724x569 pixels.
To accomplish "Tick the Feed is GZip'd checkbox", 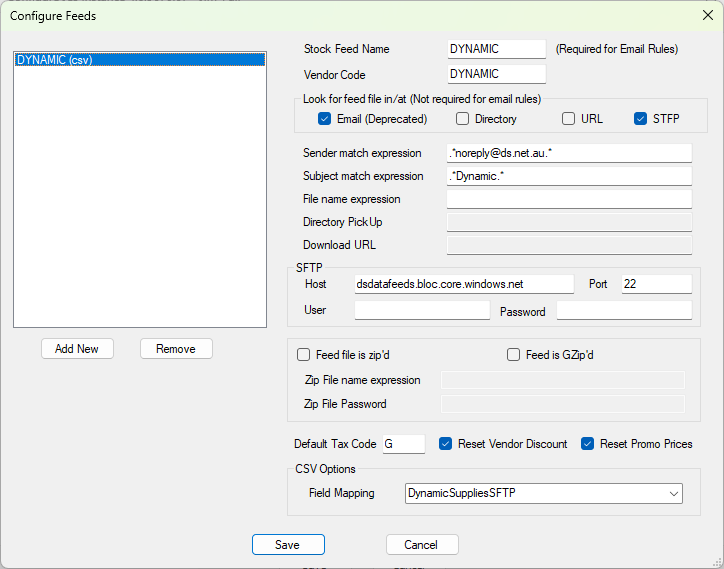I will click(x=513, y=355).
